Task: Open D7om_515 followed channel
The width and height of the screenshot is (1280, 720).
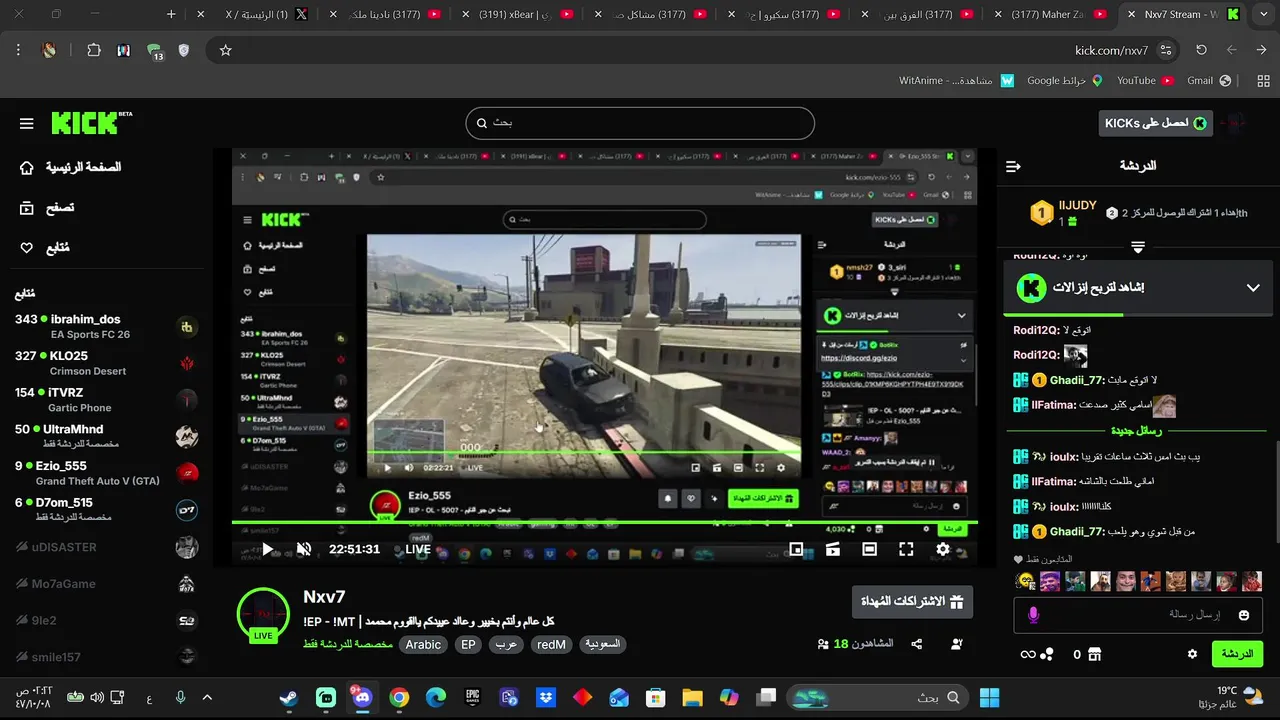Action: point(106,509)
